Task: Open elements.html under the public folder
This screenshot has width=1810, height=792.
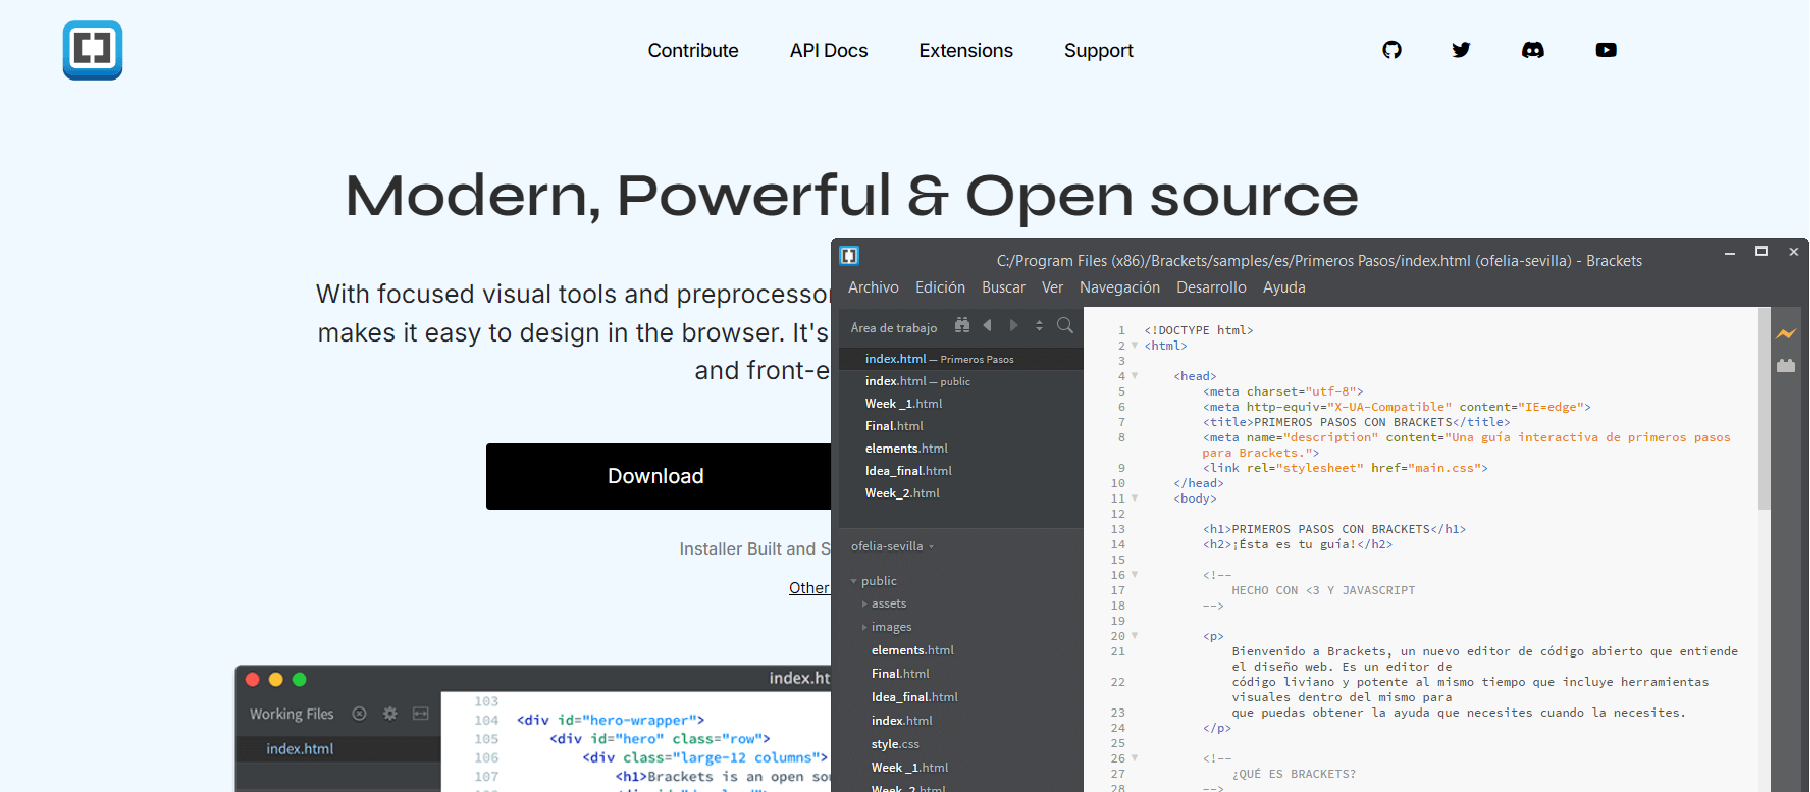Action: (913, 650)
